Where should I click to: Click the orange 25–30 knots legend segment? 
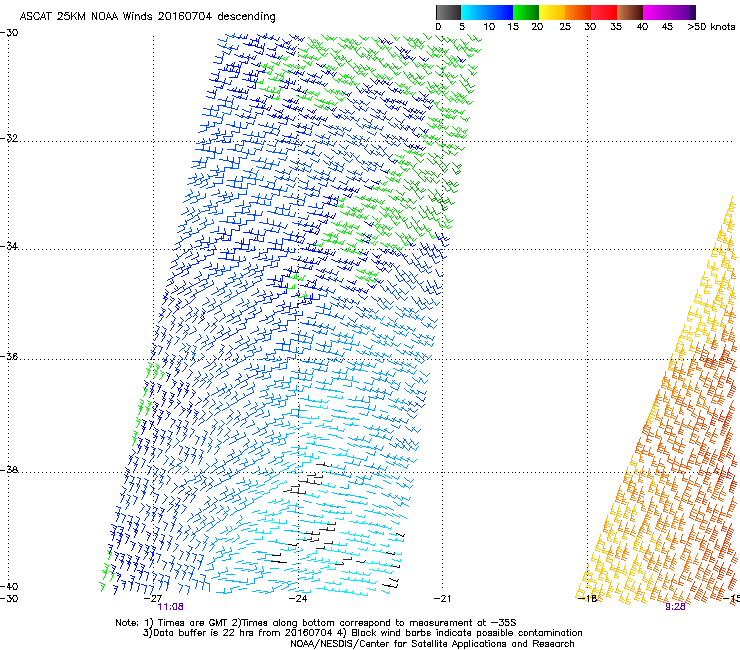pos(578,12)
